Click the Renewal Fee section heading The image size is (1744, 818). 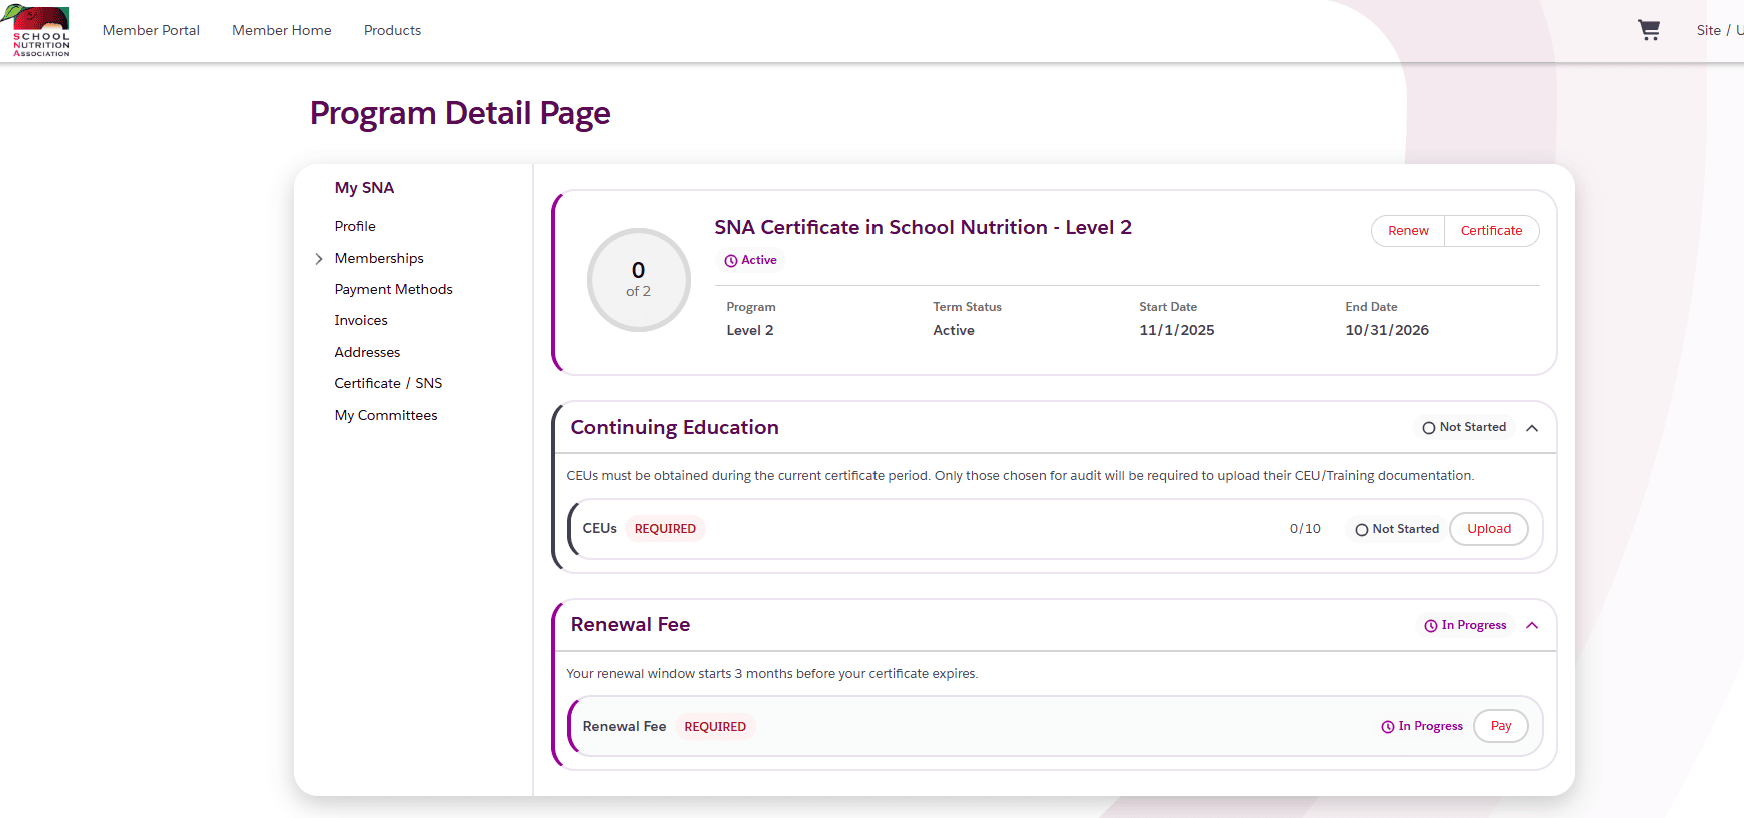(630, 624)
